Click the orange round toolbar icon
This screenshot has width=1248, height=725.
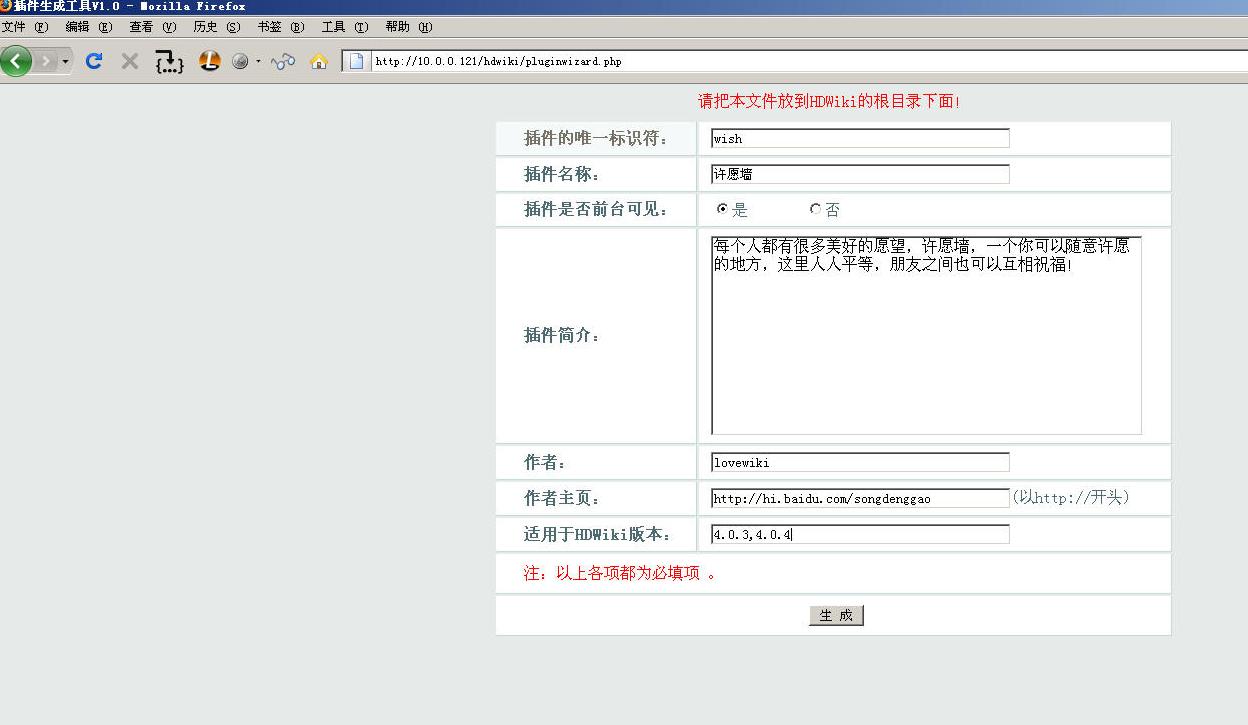pyautogui.click(x=209, y=61)
